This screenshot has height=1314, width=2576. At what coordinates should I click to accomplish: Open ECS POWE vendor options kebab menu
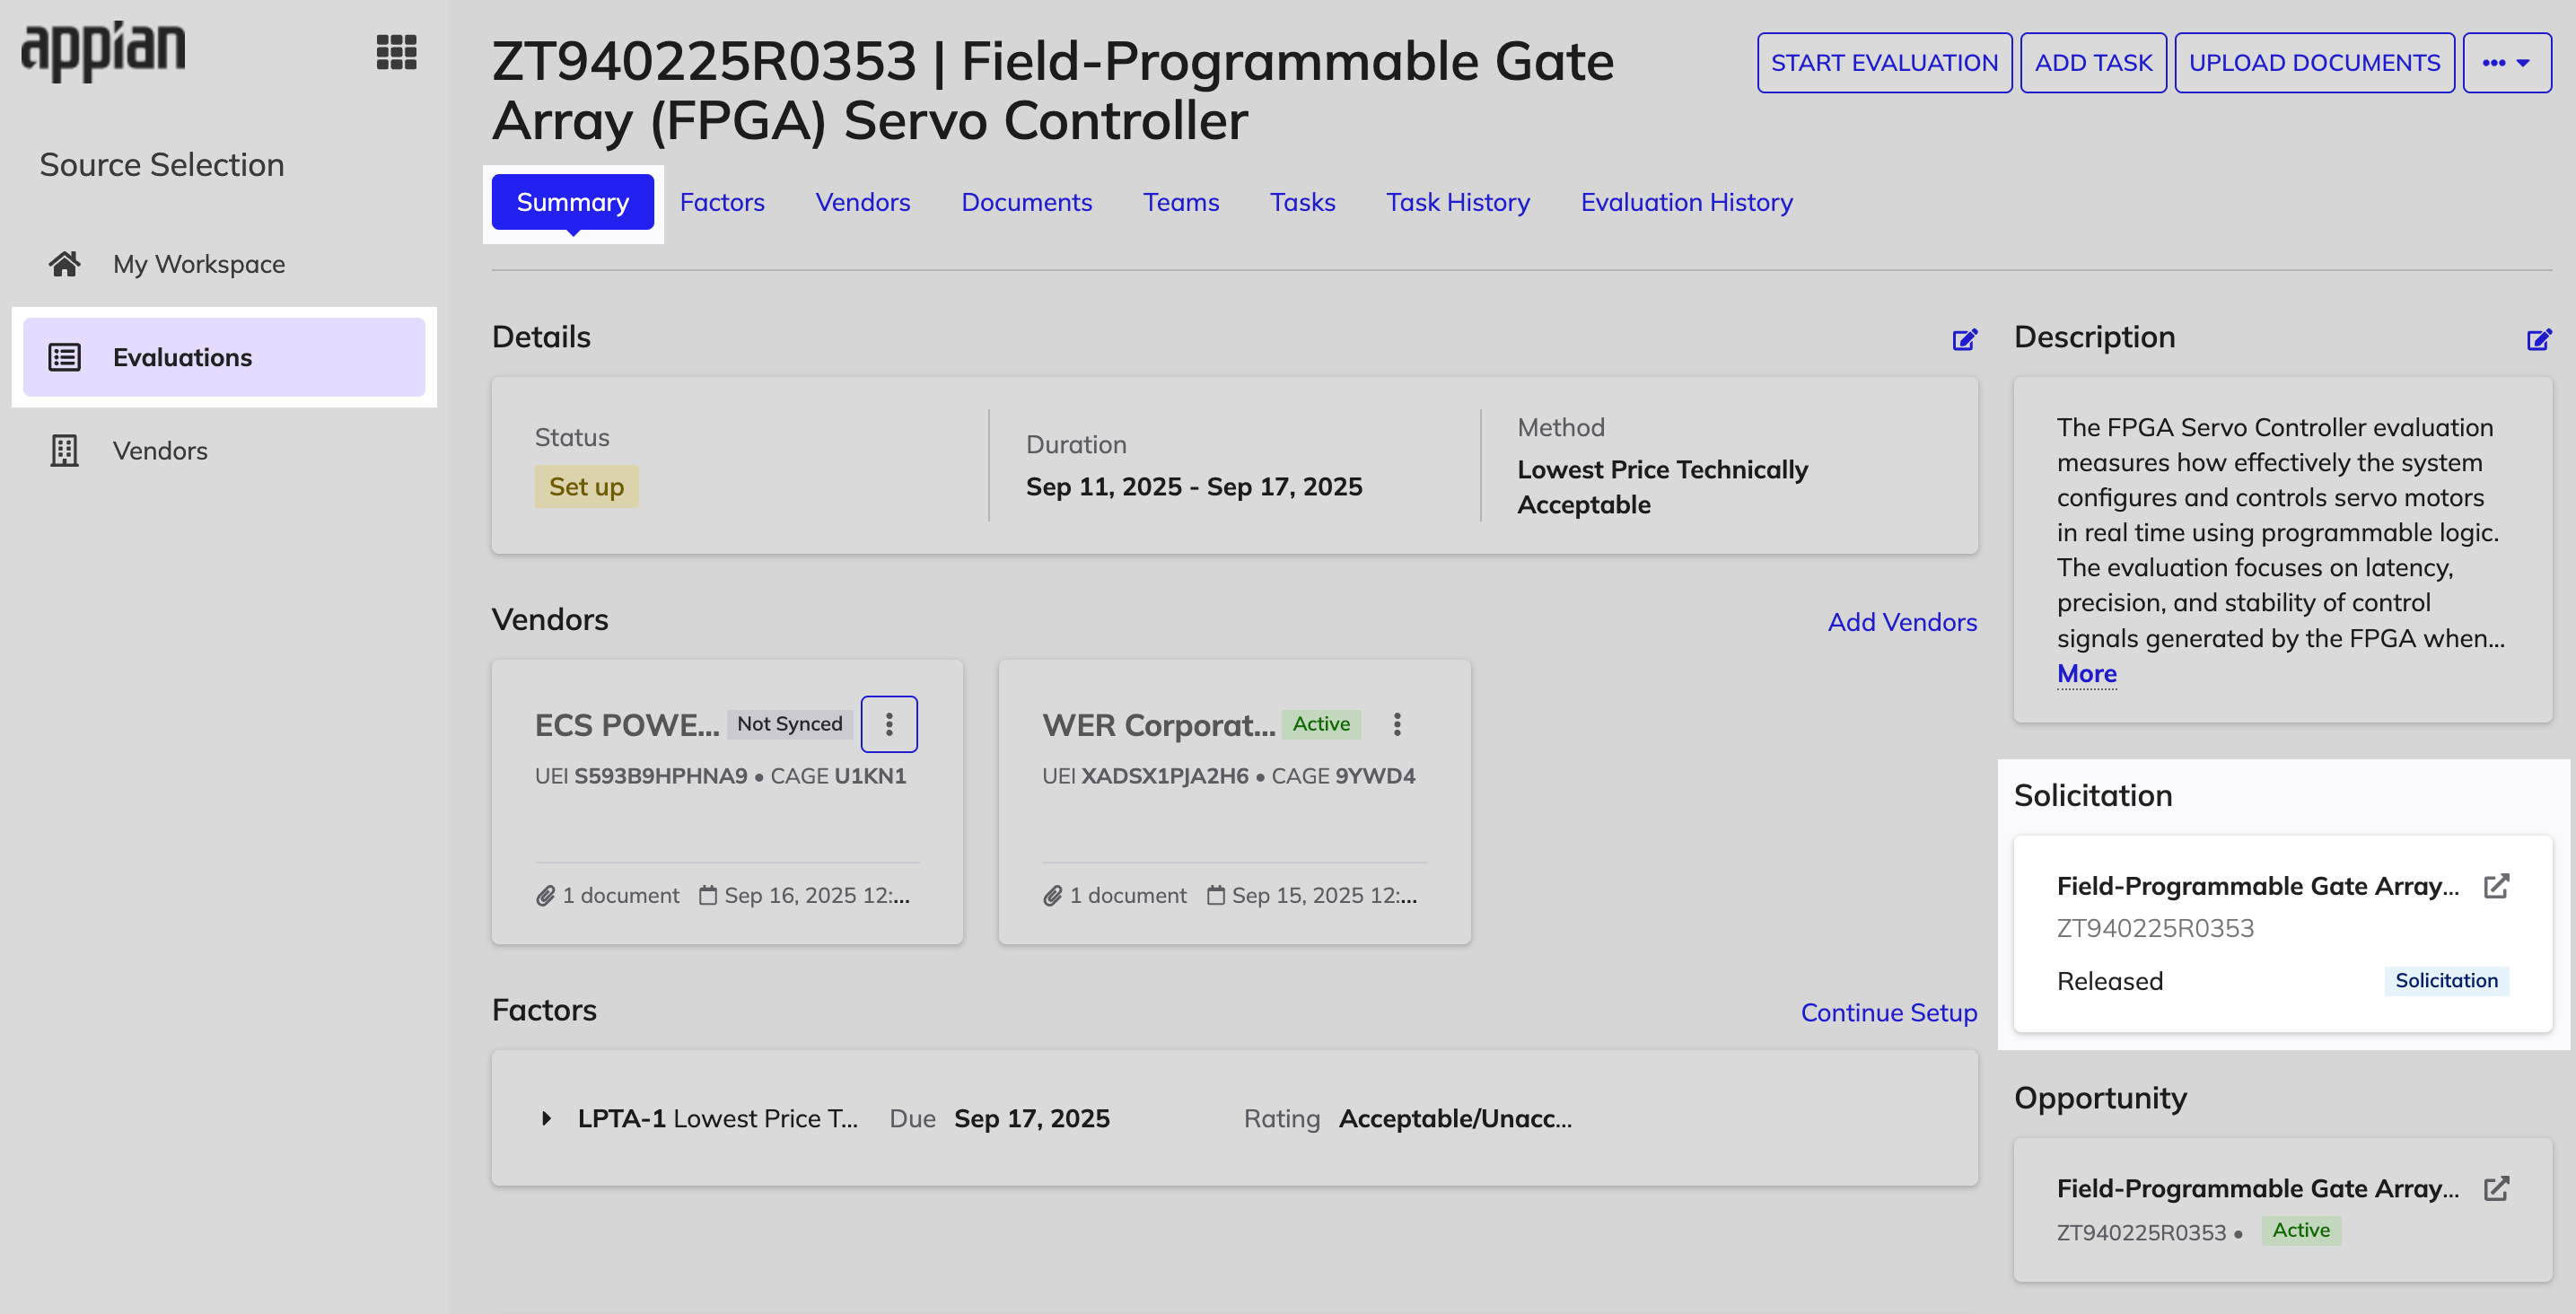(x=889, y=724)
